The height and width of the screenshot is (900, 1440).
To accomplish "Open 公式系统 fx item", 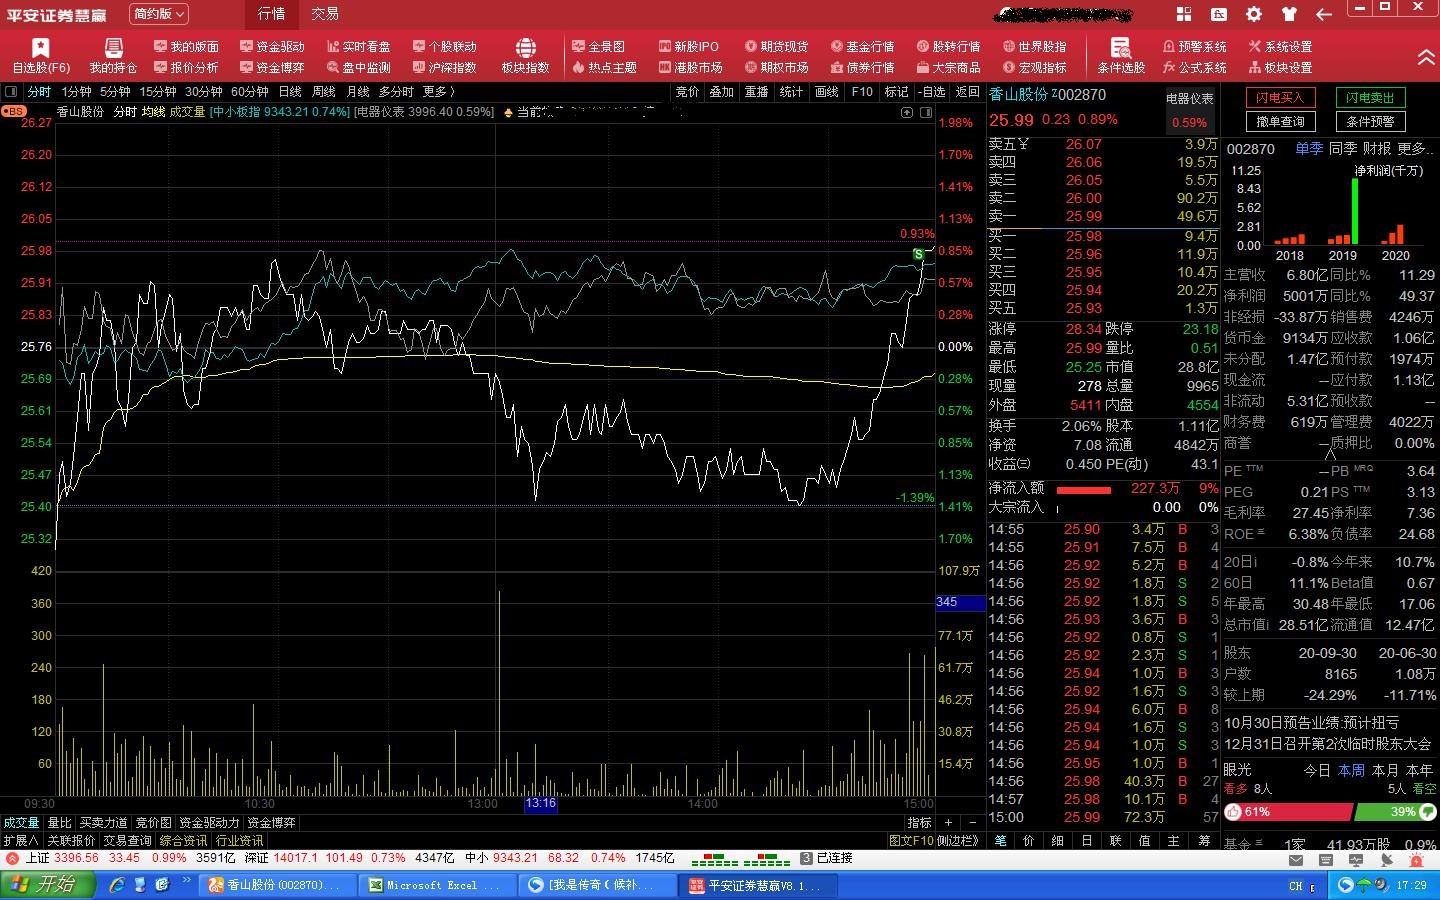I will (x=1194, y=67).
